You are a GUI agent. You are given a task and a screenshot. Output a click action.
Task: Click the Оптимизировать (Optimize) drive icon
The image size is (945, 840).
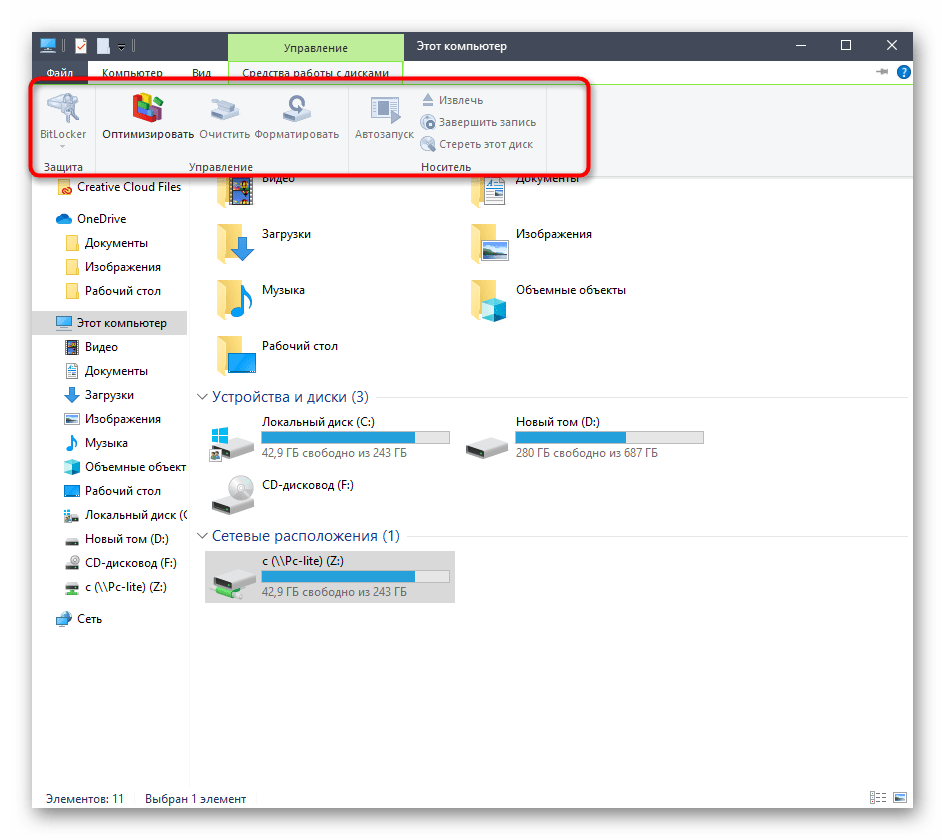click(x=148, y=109)
